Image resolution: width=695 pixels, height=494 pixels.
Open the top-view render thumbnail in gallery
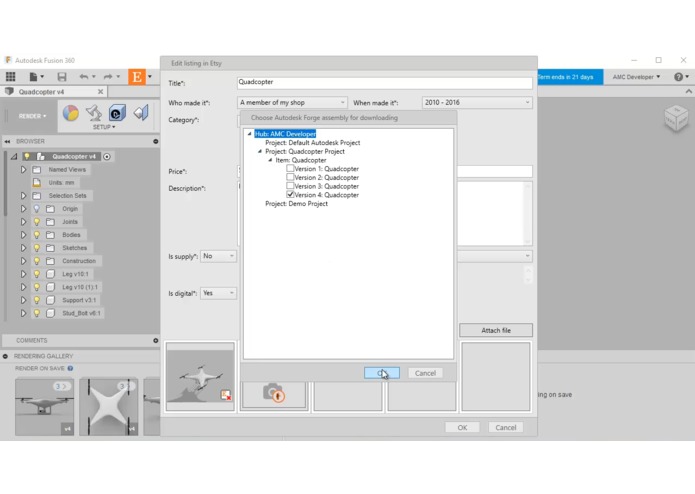[x=109, y=407]
